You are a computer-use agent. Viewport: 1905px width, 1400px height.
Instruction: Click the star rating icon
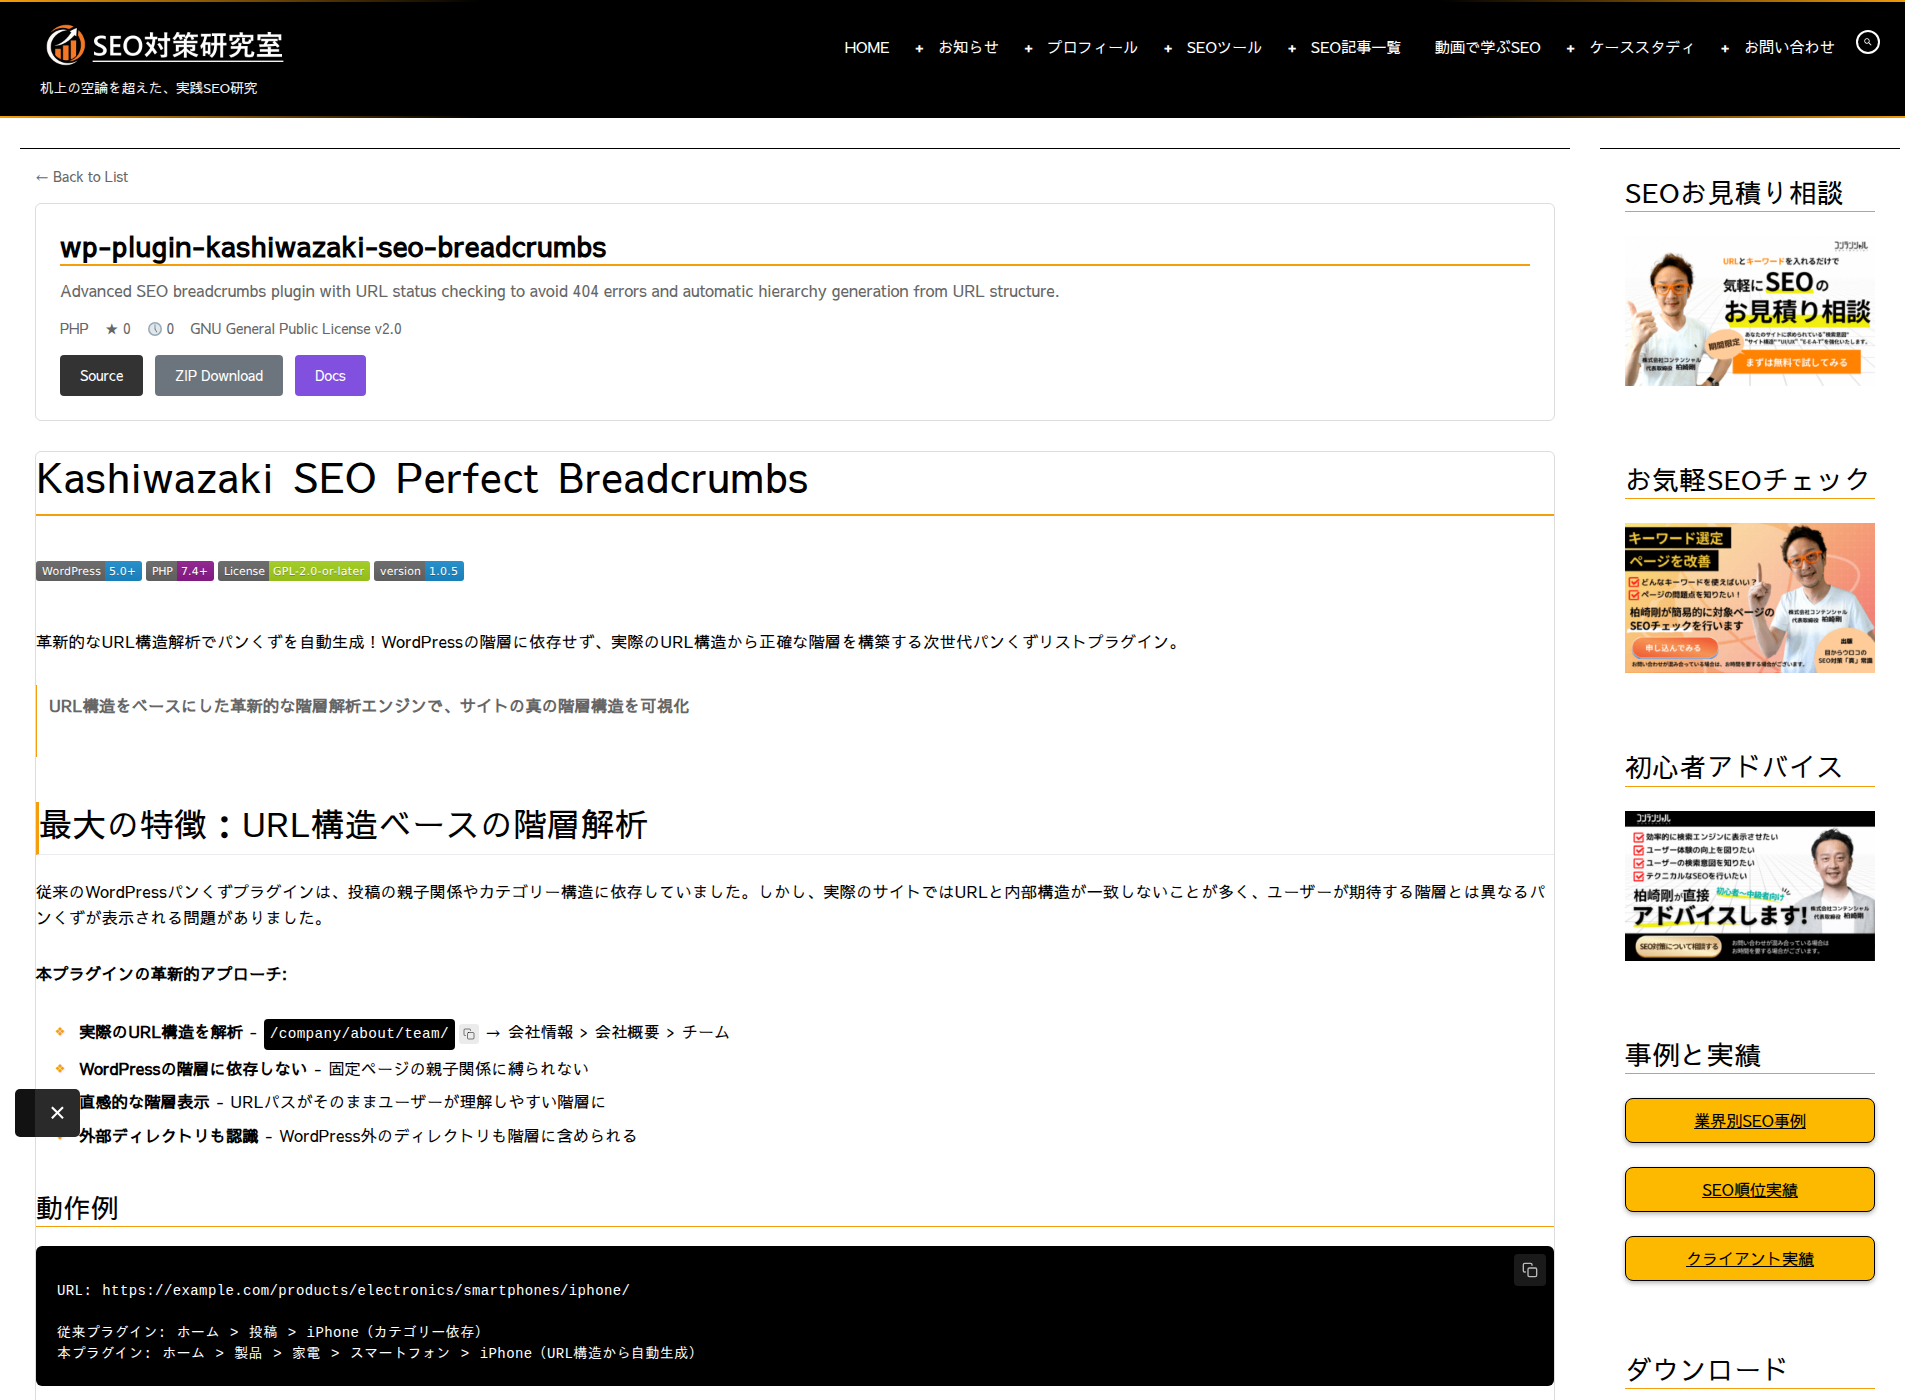[110, 329]
